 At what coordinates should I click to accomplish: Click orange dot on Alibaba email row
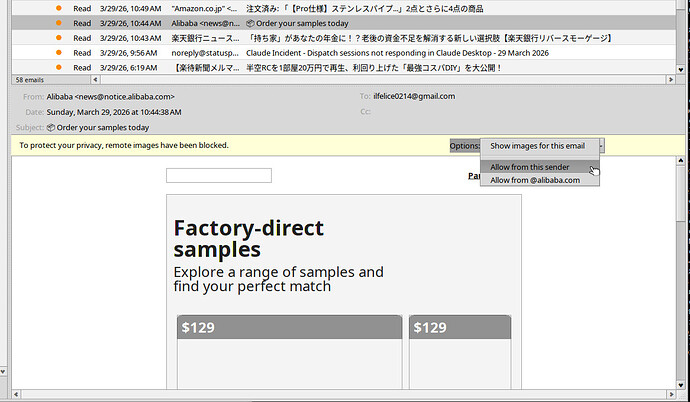59,23
